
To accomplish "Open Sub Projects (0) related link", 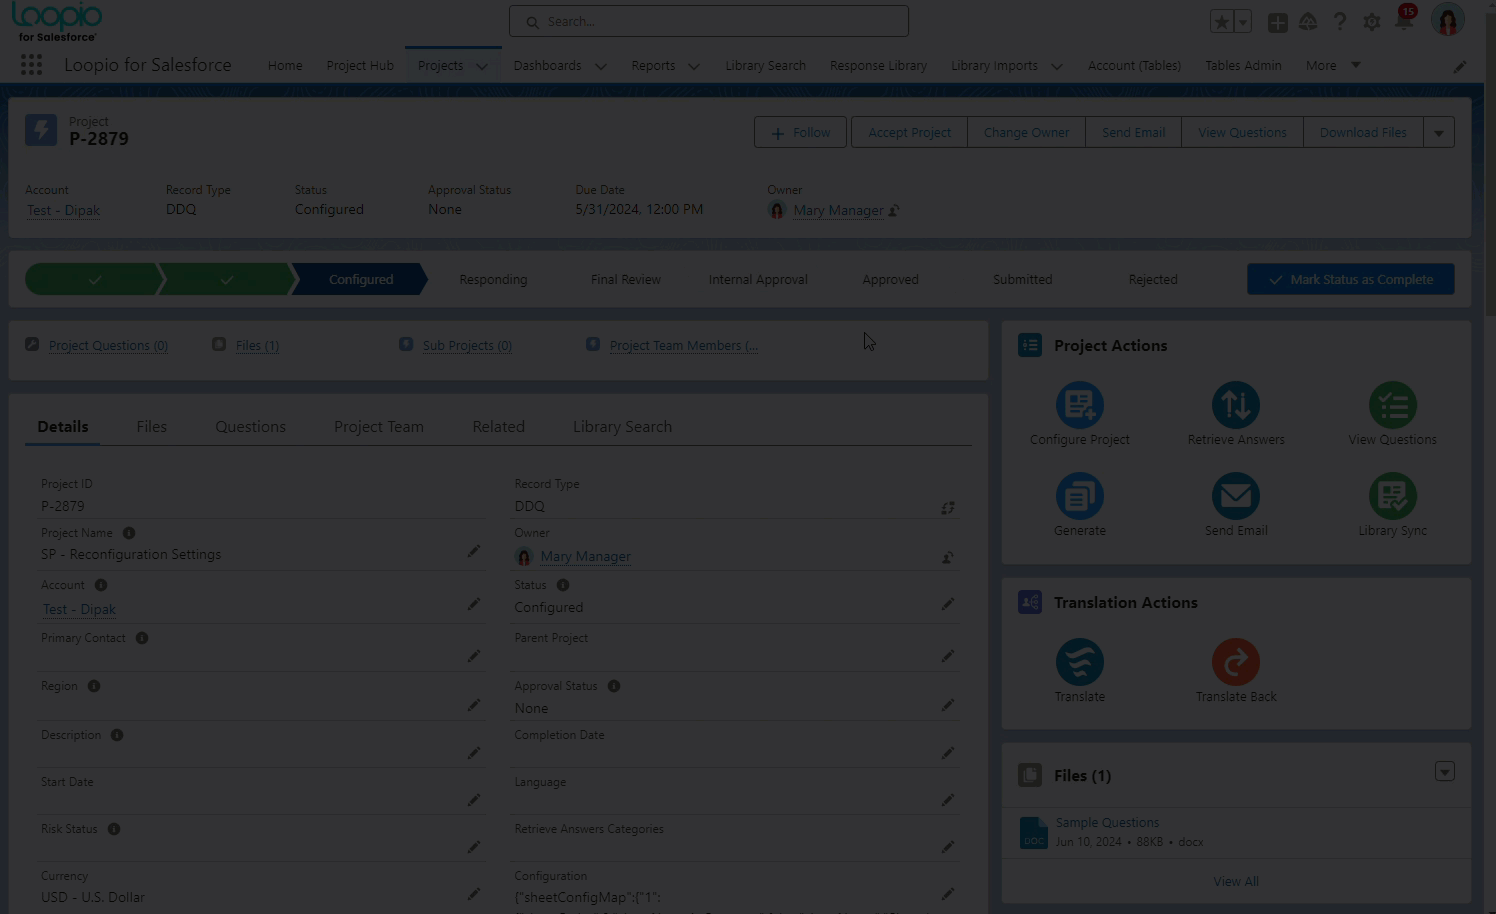I will click(x=467, y=345).
